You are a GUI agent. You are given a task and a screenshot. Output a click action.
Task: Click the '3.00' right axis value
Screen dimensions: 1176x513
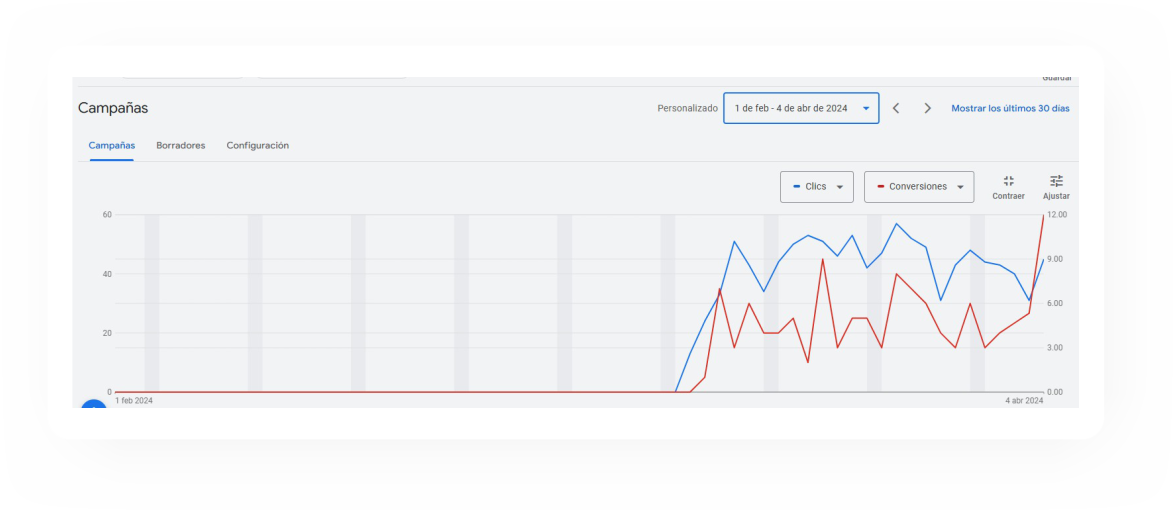coord(1057,347)
